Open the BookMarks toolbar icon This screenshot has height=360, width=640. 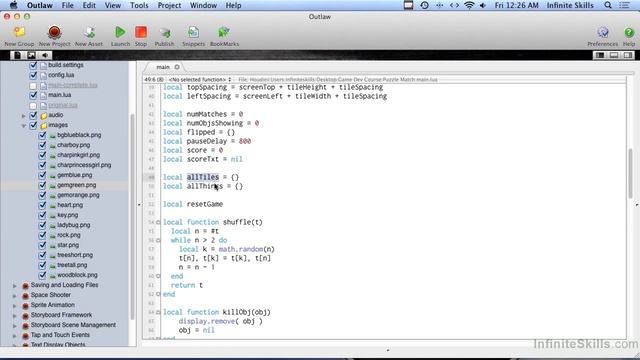coord(224,32)
